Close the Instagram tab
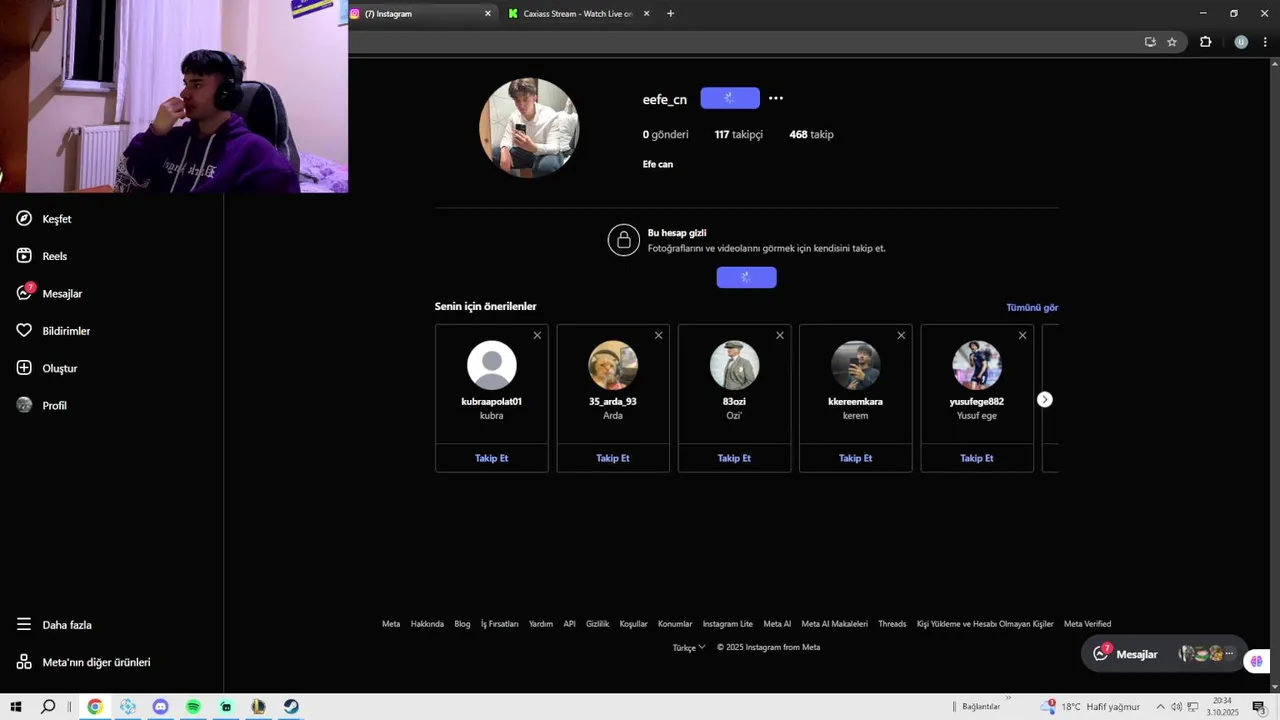Screen dimensions: 1280x720 (488, 14)
